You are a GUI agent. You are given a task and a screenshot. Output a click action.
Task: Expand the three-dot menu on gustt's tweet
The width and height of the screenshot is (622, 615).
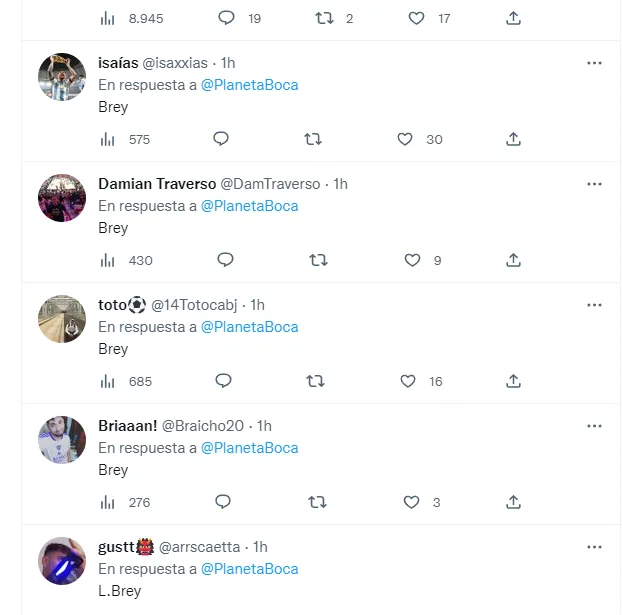(594, 547)
